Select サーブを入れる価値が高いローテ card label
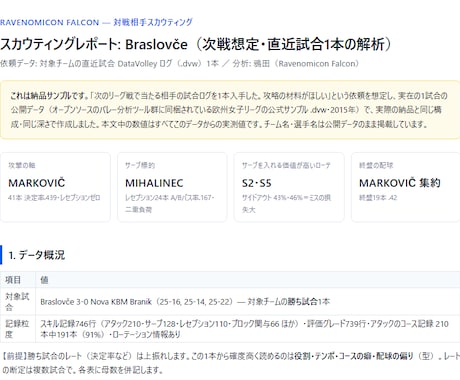Image resolution: width=460 pixels, height=380 pixels. (286, 165)
